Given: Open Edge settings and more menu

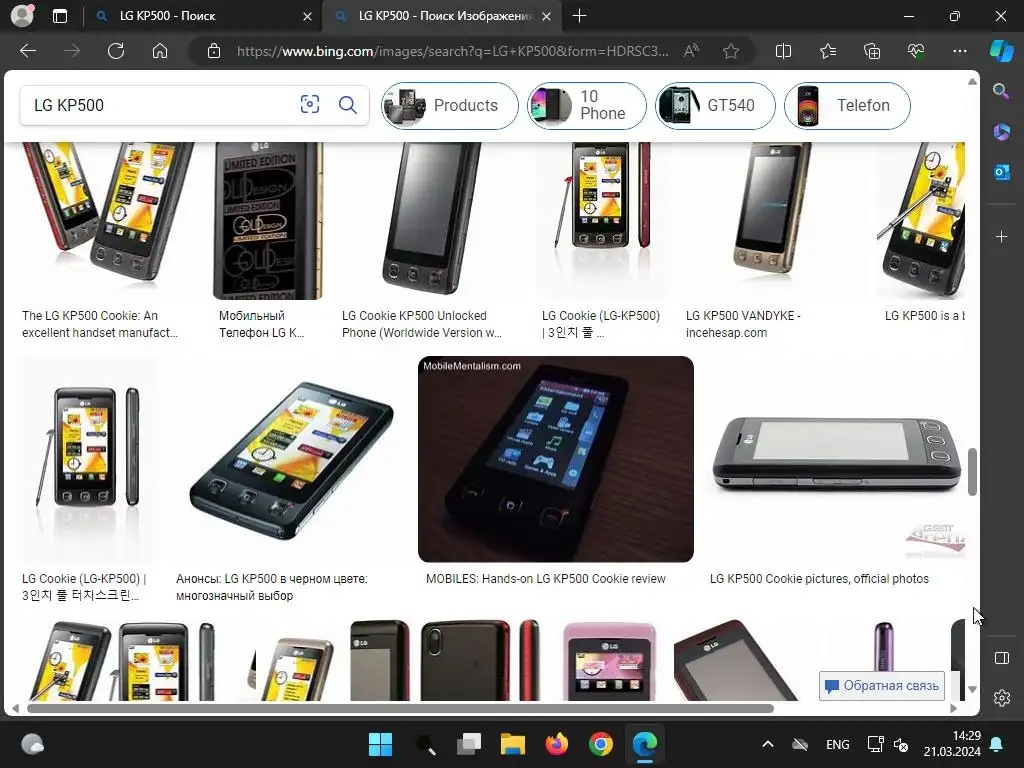Looking at the screenshot, I should click(959, 51).
